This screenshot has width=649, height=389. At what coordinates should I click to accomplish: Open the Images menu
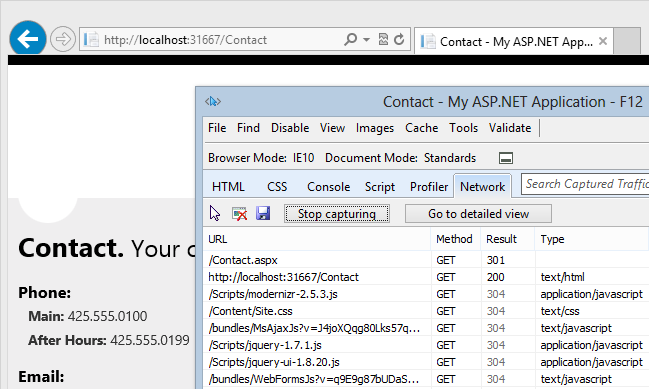coord(375,128)
